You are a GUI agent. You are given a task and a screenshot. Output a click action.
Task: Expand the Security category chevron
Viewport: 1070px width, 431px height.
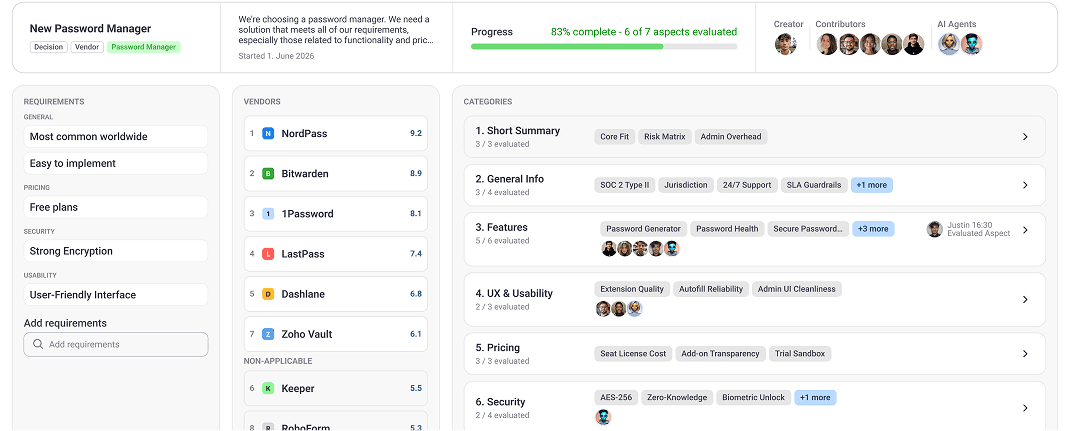1025,408
